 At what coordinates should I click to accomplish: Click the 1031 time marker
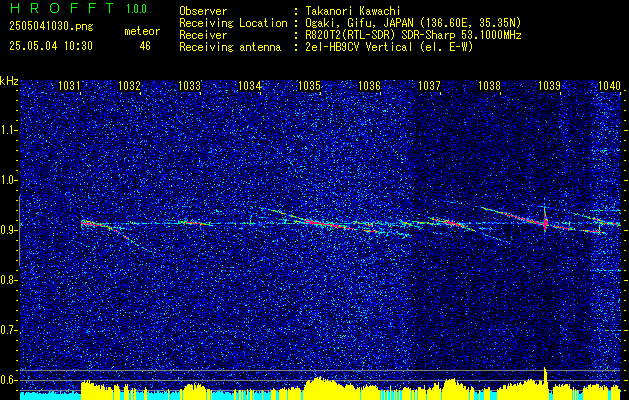69,85
